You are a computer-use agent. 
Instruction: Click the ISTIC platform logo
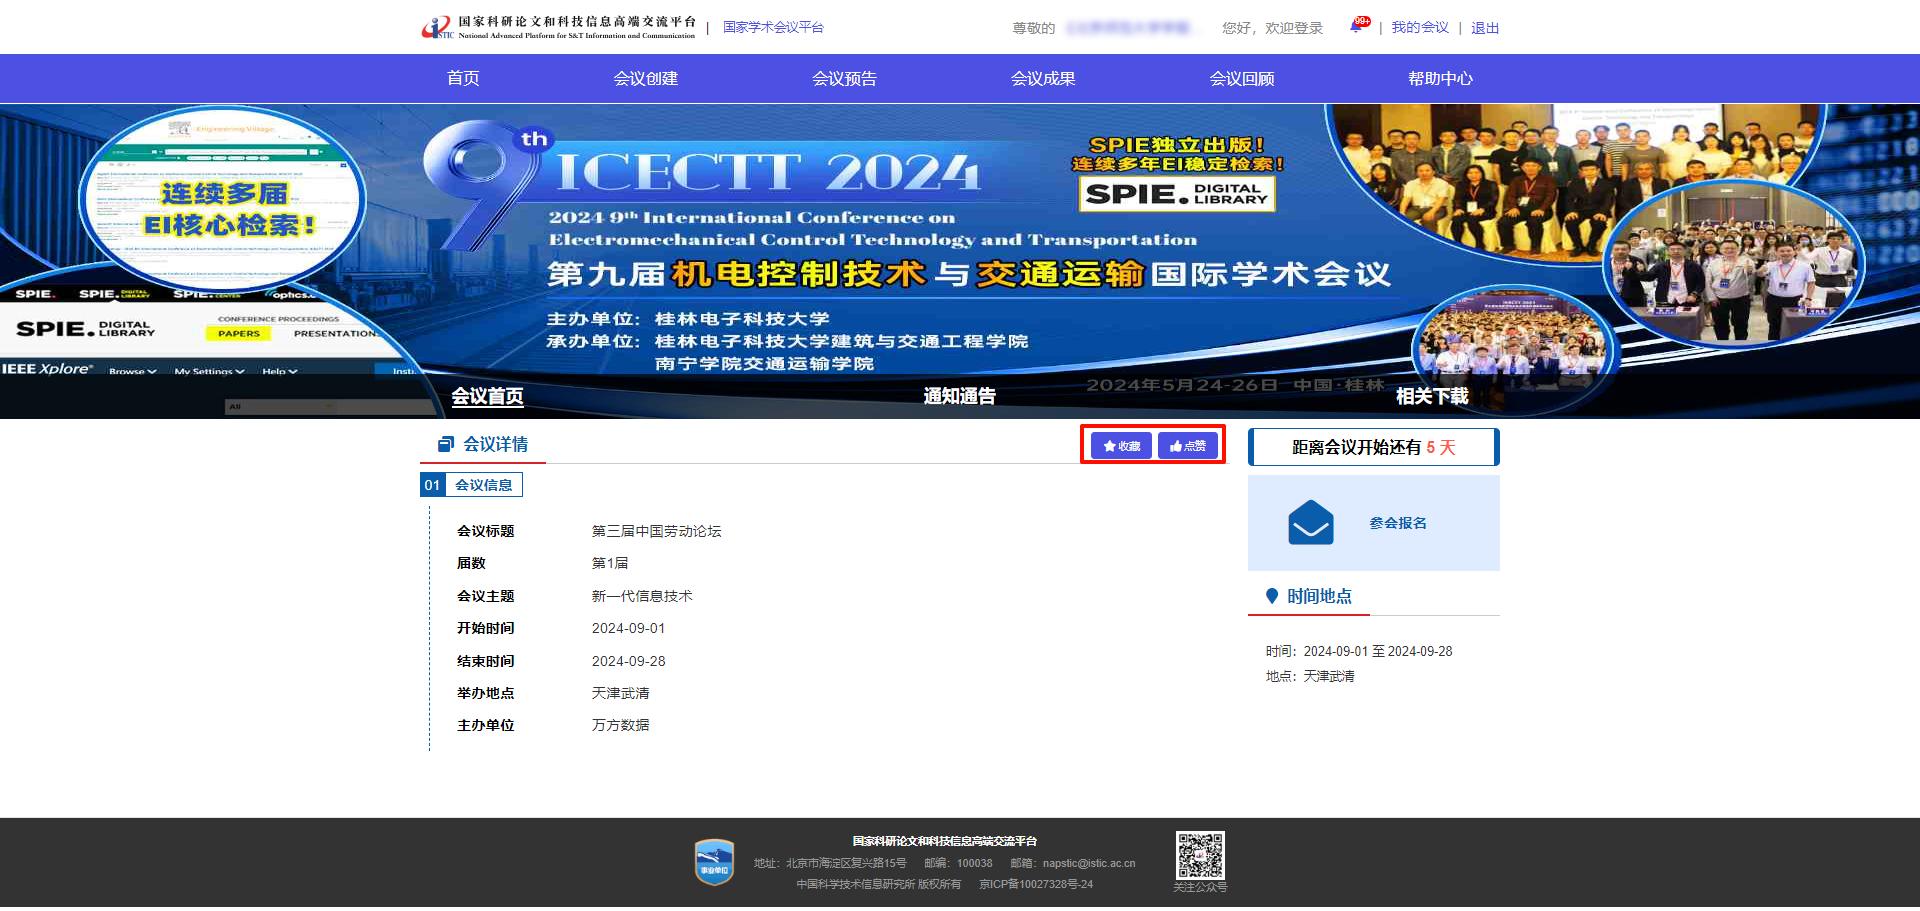558,27
